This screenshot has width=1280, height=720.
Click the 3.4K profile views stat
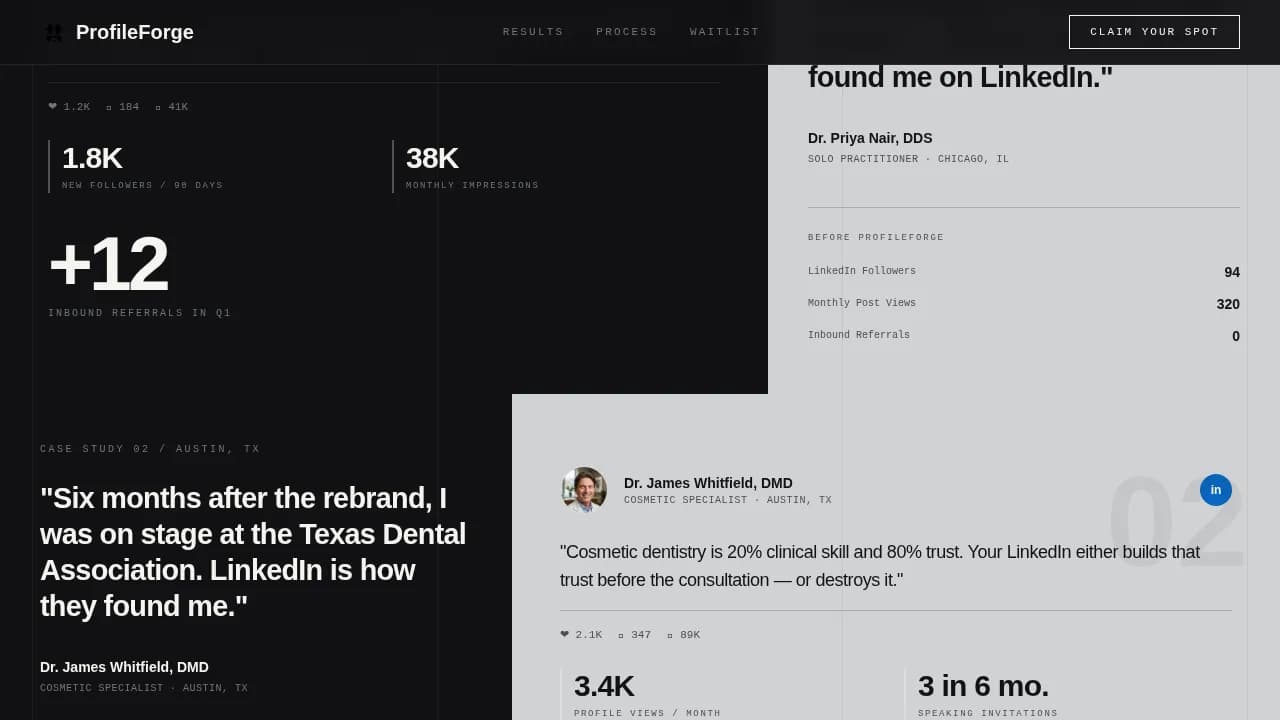(604, 686)
